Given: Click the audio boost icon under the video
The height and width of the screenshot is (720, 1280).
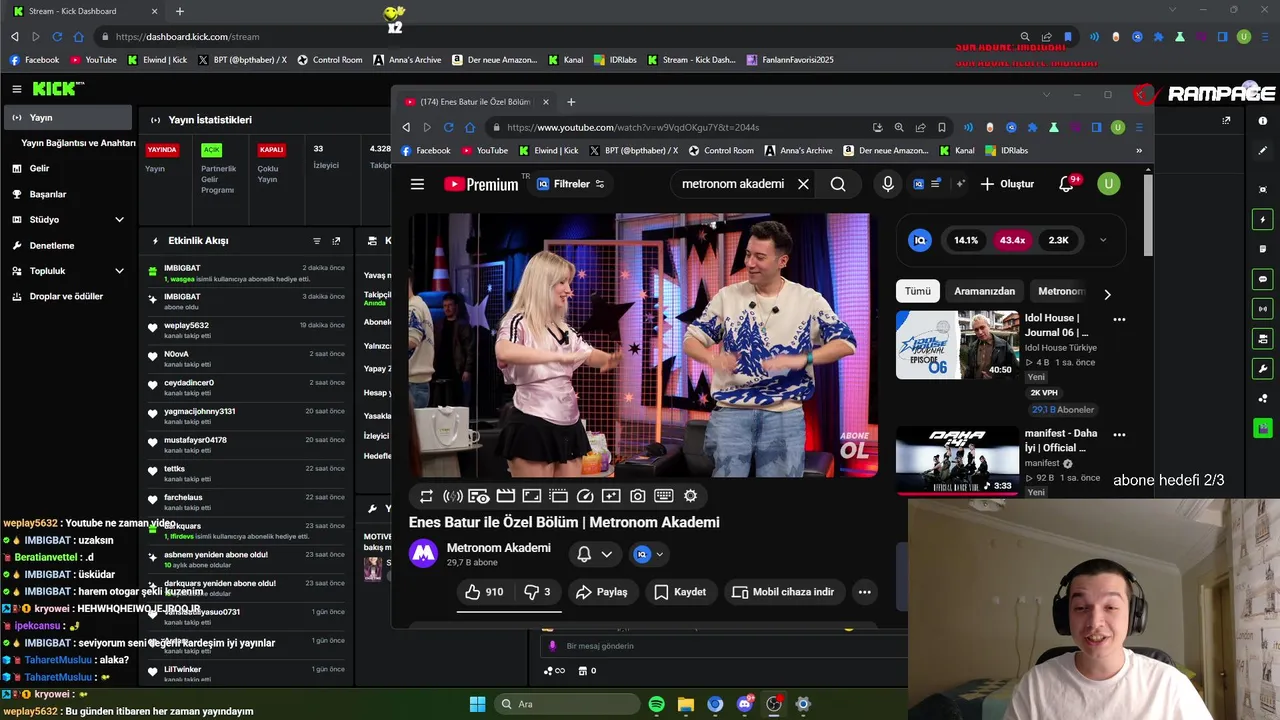Looking at the screenshot, I should (453, 496).
